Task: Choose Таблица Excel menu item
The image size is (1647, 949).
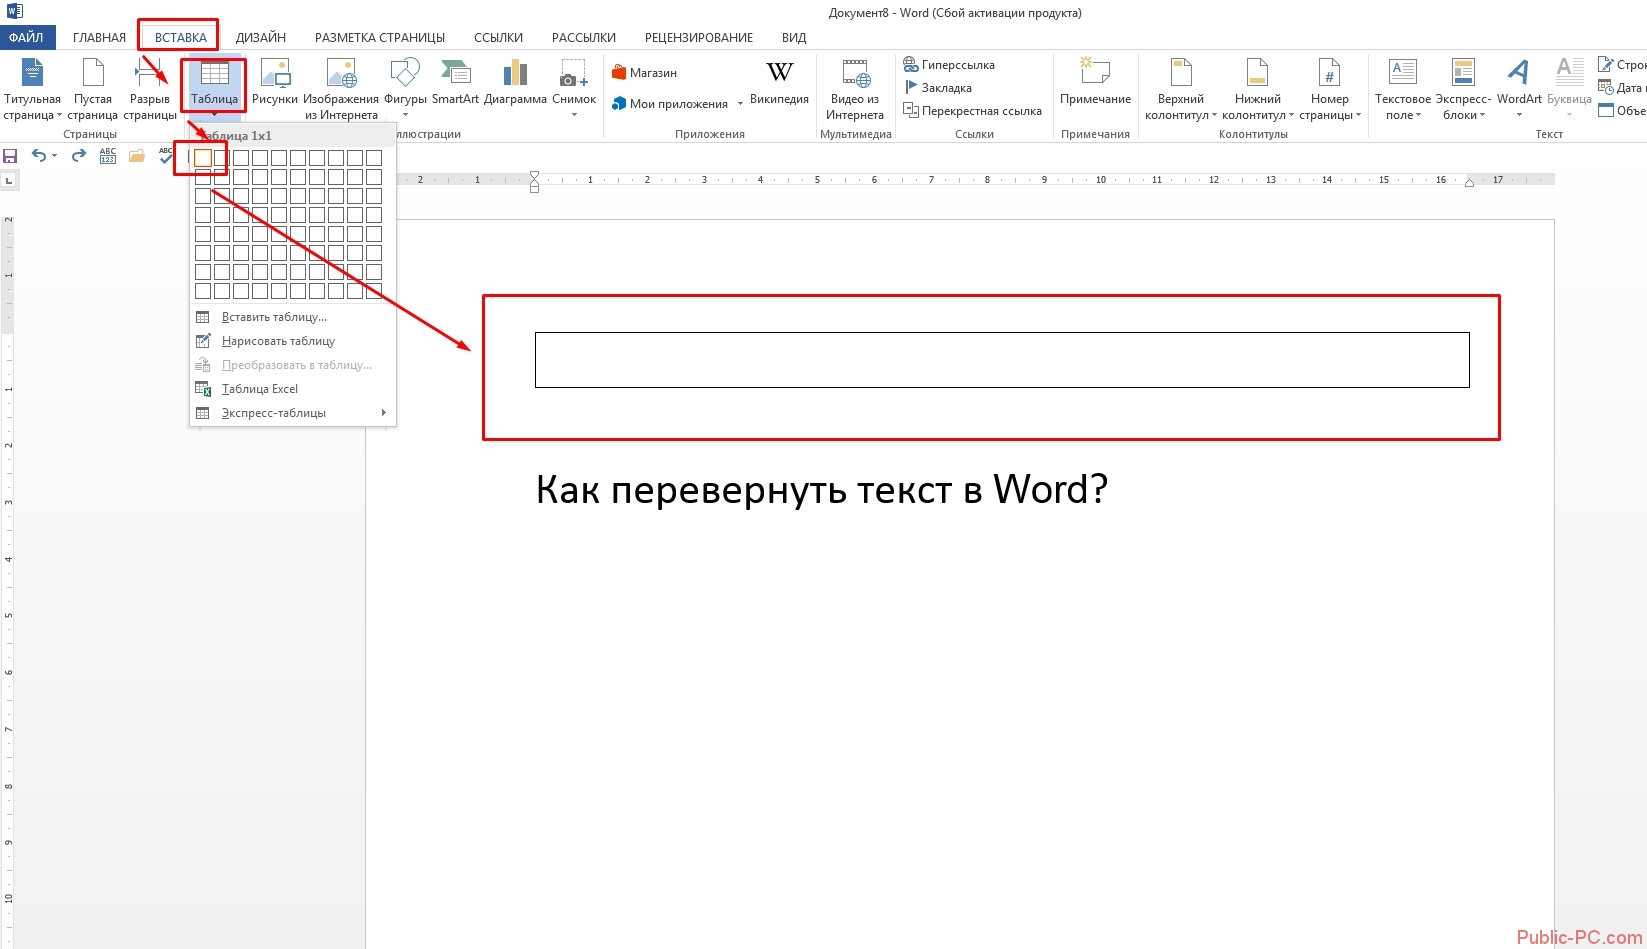Action: (293, 389)
